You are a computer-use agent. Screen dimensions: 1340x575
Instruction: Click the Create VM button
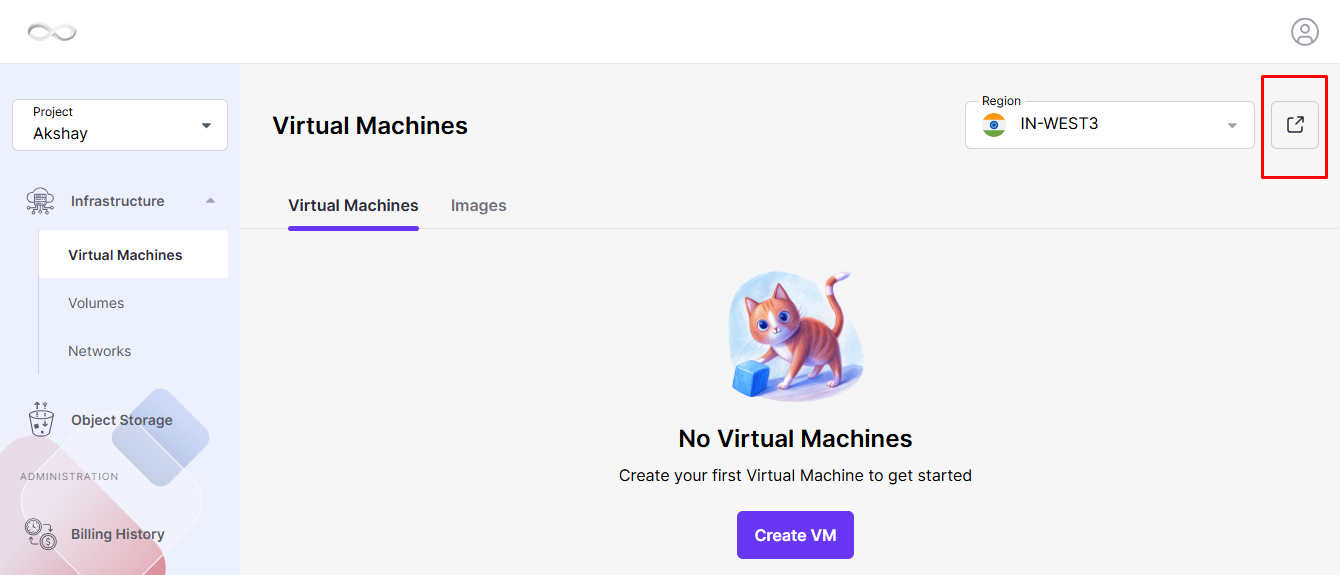(x=795, y=535)
